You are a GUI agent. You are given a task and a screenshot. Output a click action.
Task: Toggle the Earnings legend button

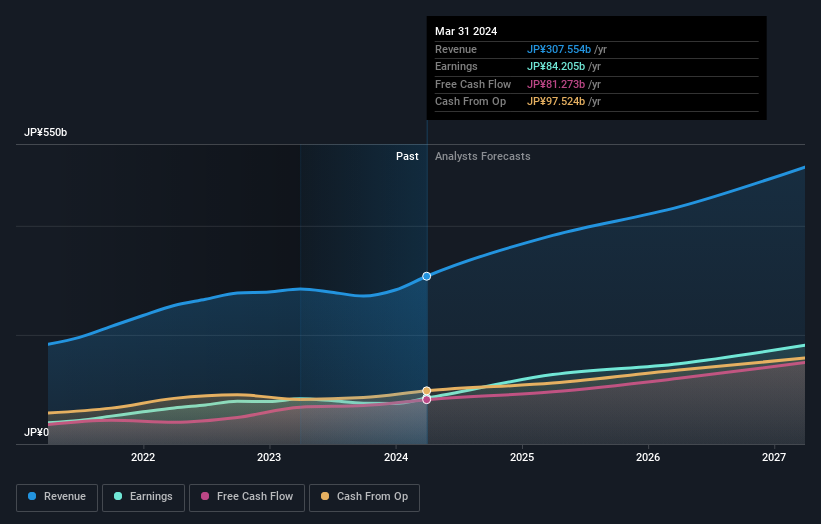pyautogui.click(x=143, y=497)
